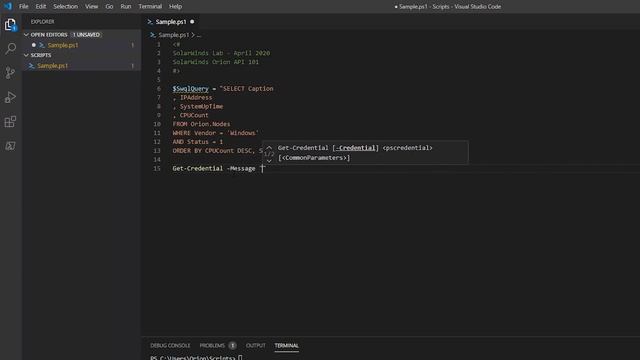Screen dimensions: 640x360
Task: Switch to the Debug Console panel tab
Action: coord(170,346)
